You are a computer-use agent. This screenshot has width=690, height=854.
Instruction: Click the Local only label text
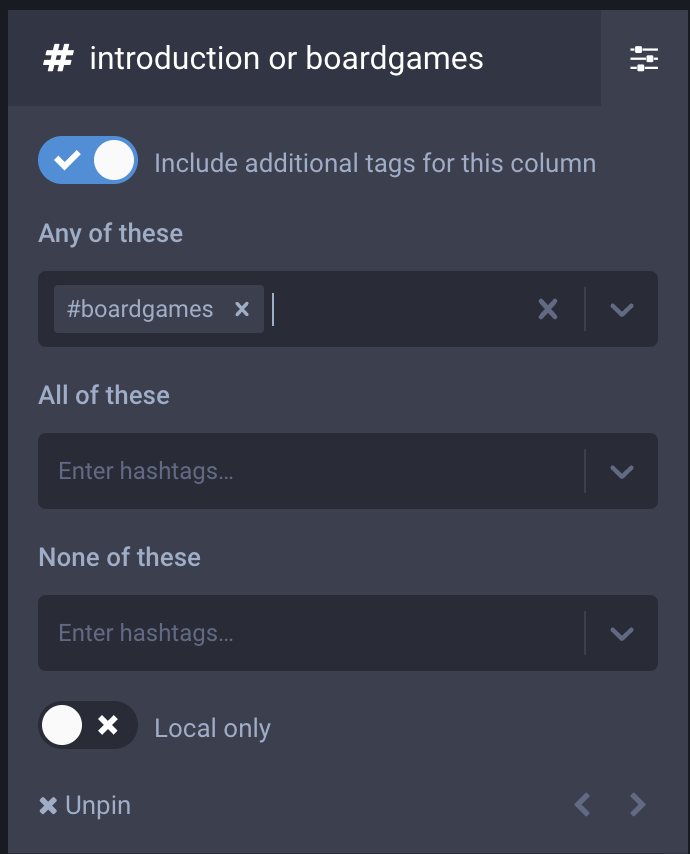click(x=212, y=728)
